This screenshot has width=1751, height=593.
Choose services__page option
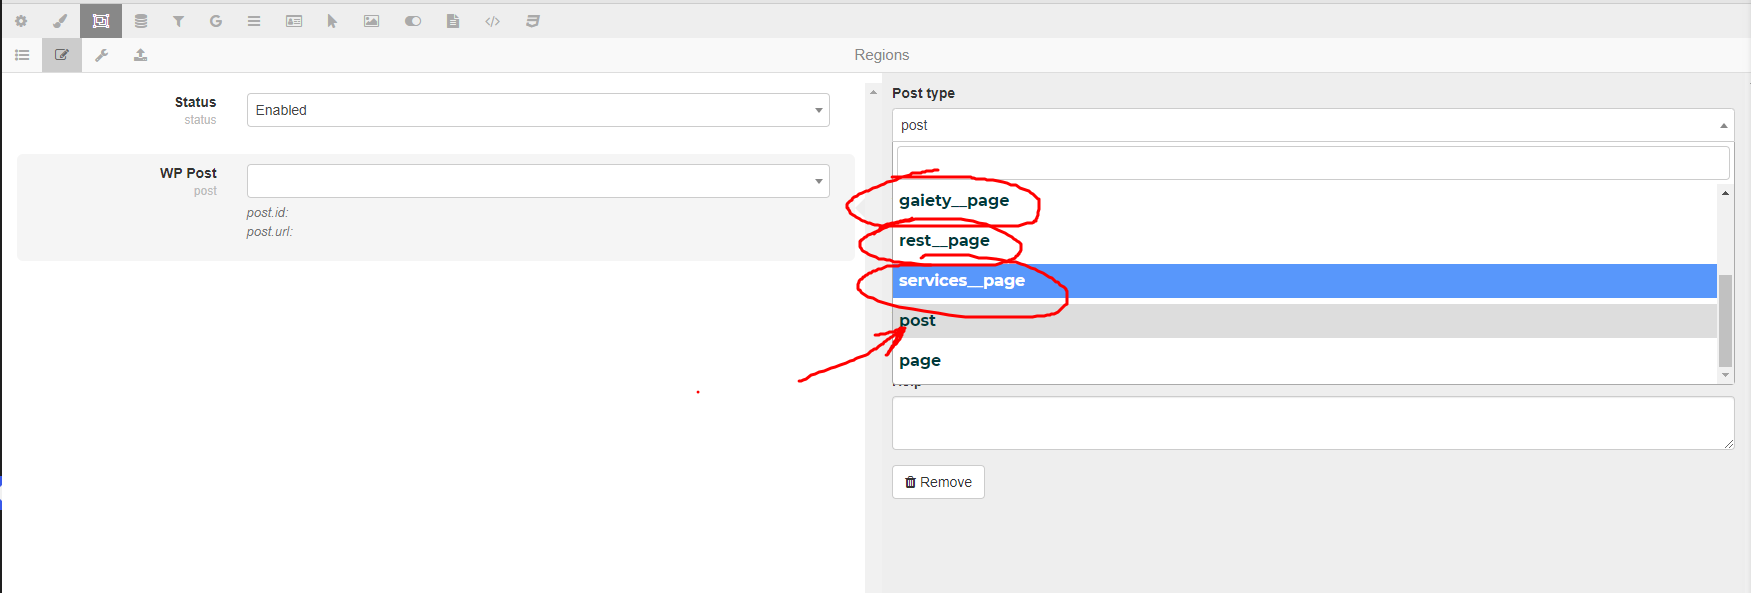[x=1304, y=281]
